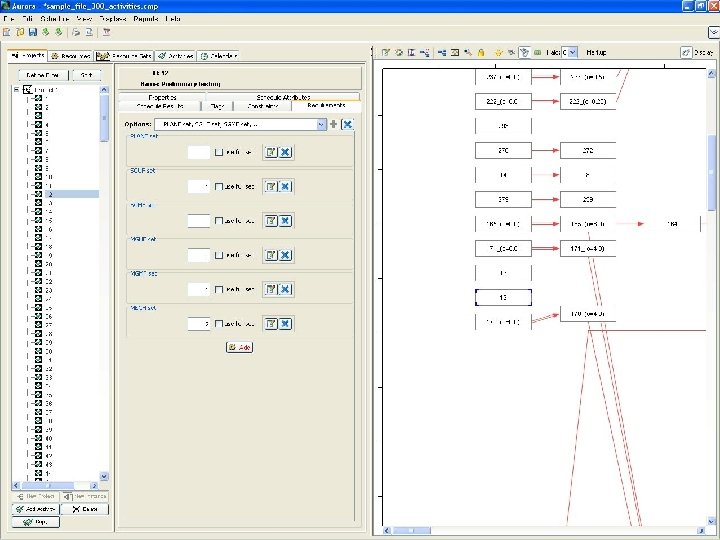The height and width of the screenshot is (540, 720).
Task: Collapse the root project node in the tree
Action: click(17, 90)
